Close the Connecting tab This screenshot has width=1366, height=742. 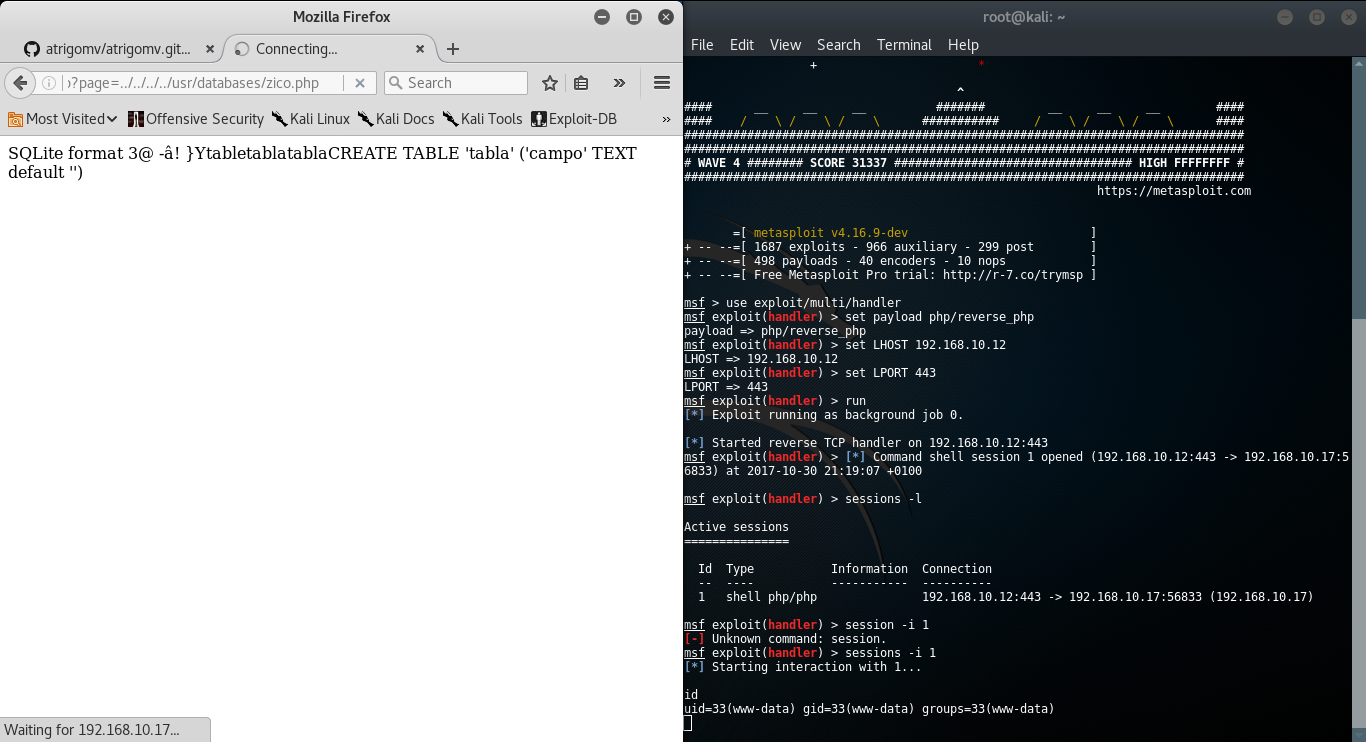click(421, 49)
